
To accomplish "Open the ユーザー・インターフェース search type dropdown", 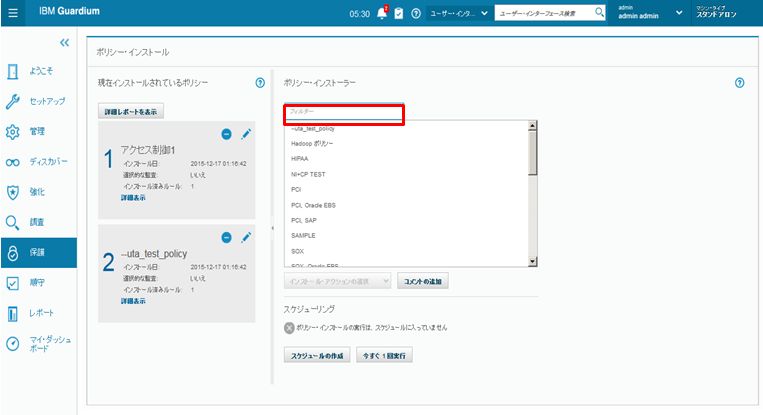I will coord(457,13).
